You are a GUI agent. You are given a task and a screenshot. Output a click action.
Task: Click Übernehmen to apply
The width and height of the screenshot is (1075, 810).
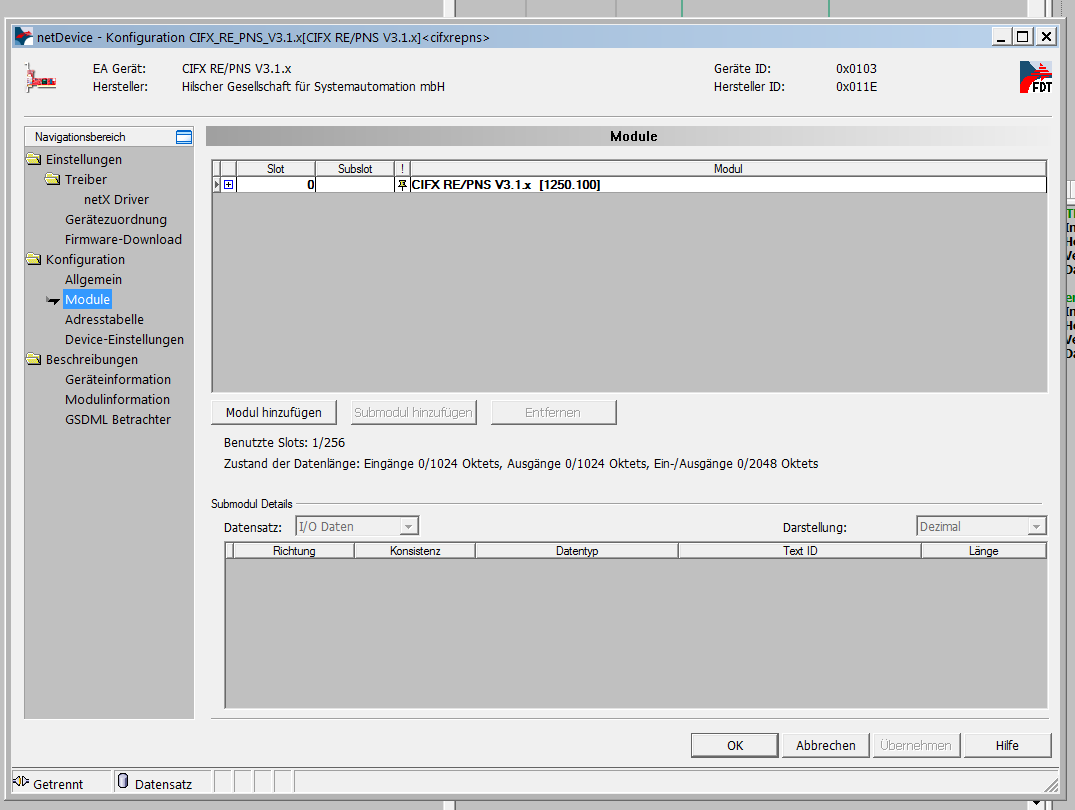click(x=916, y=746)
